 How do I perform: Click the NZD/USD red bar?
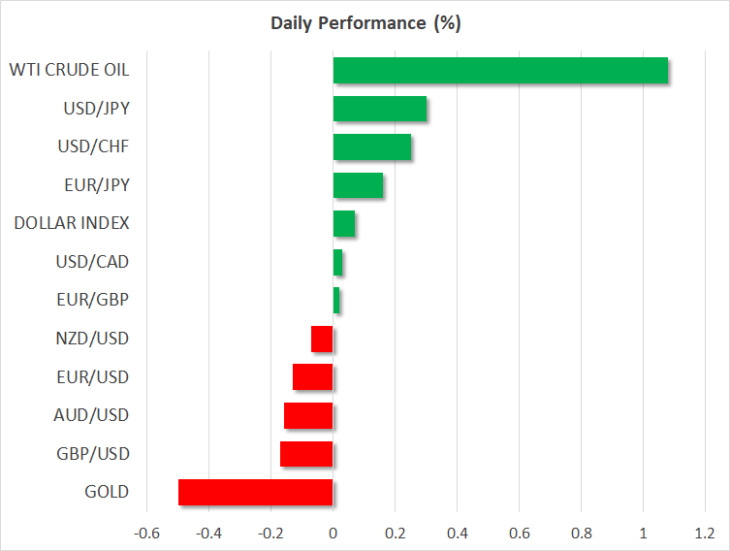coord(322,339)
